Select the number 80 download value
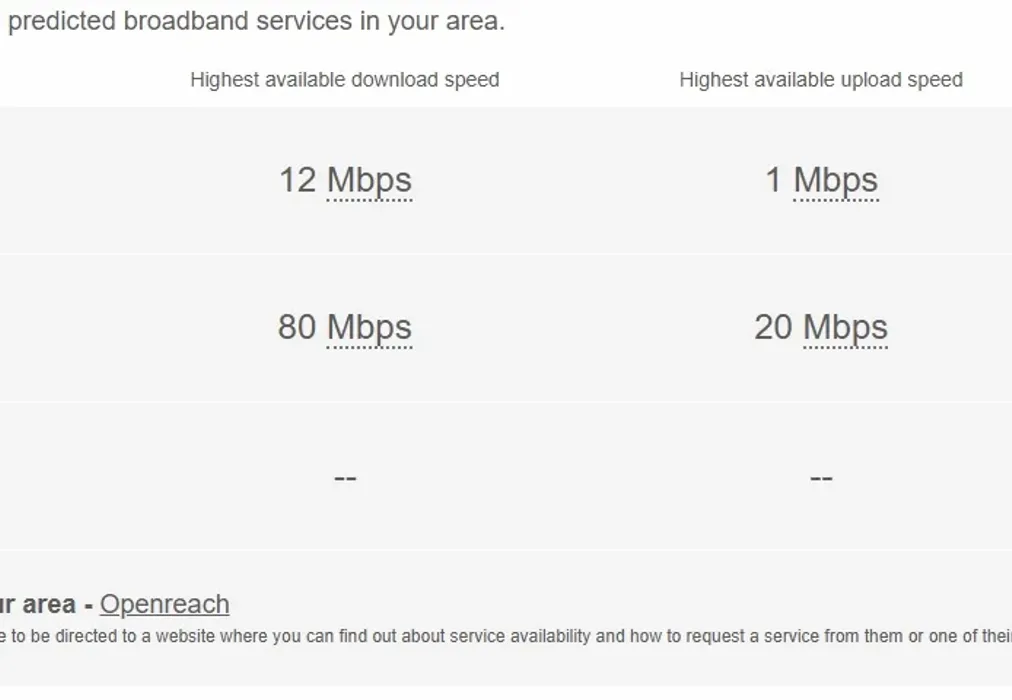This screenshot has height=700, width=1012. point(297,327)
